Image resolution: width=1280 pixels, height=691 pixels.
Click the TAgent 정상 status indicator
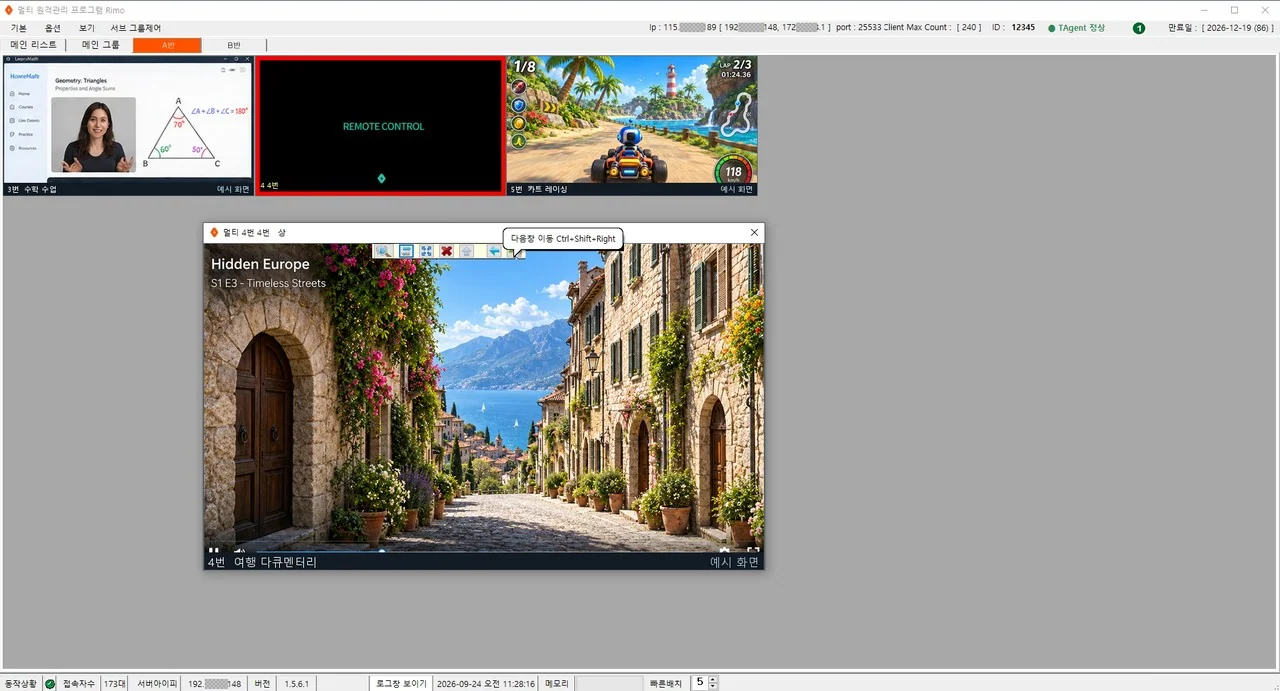tap(1076, 28)
